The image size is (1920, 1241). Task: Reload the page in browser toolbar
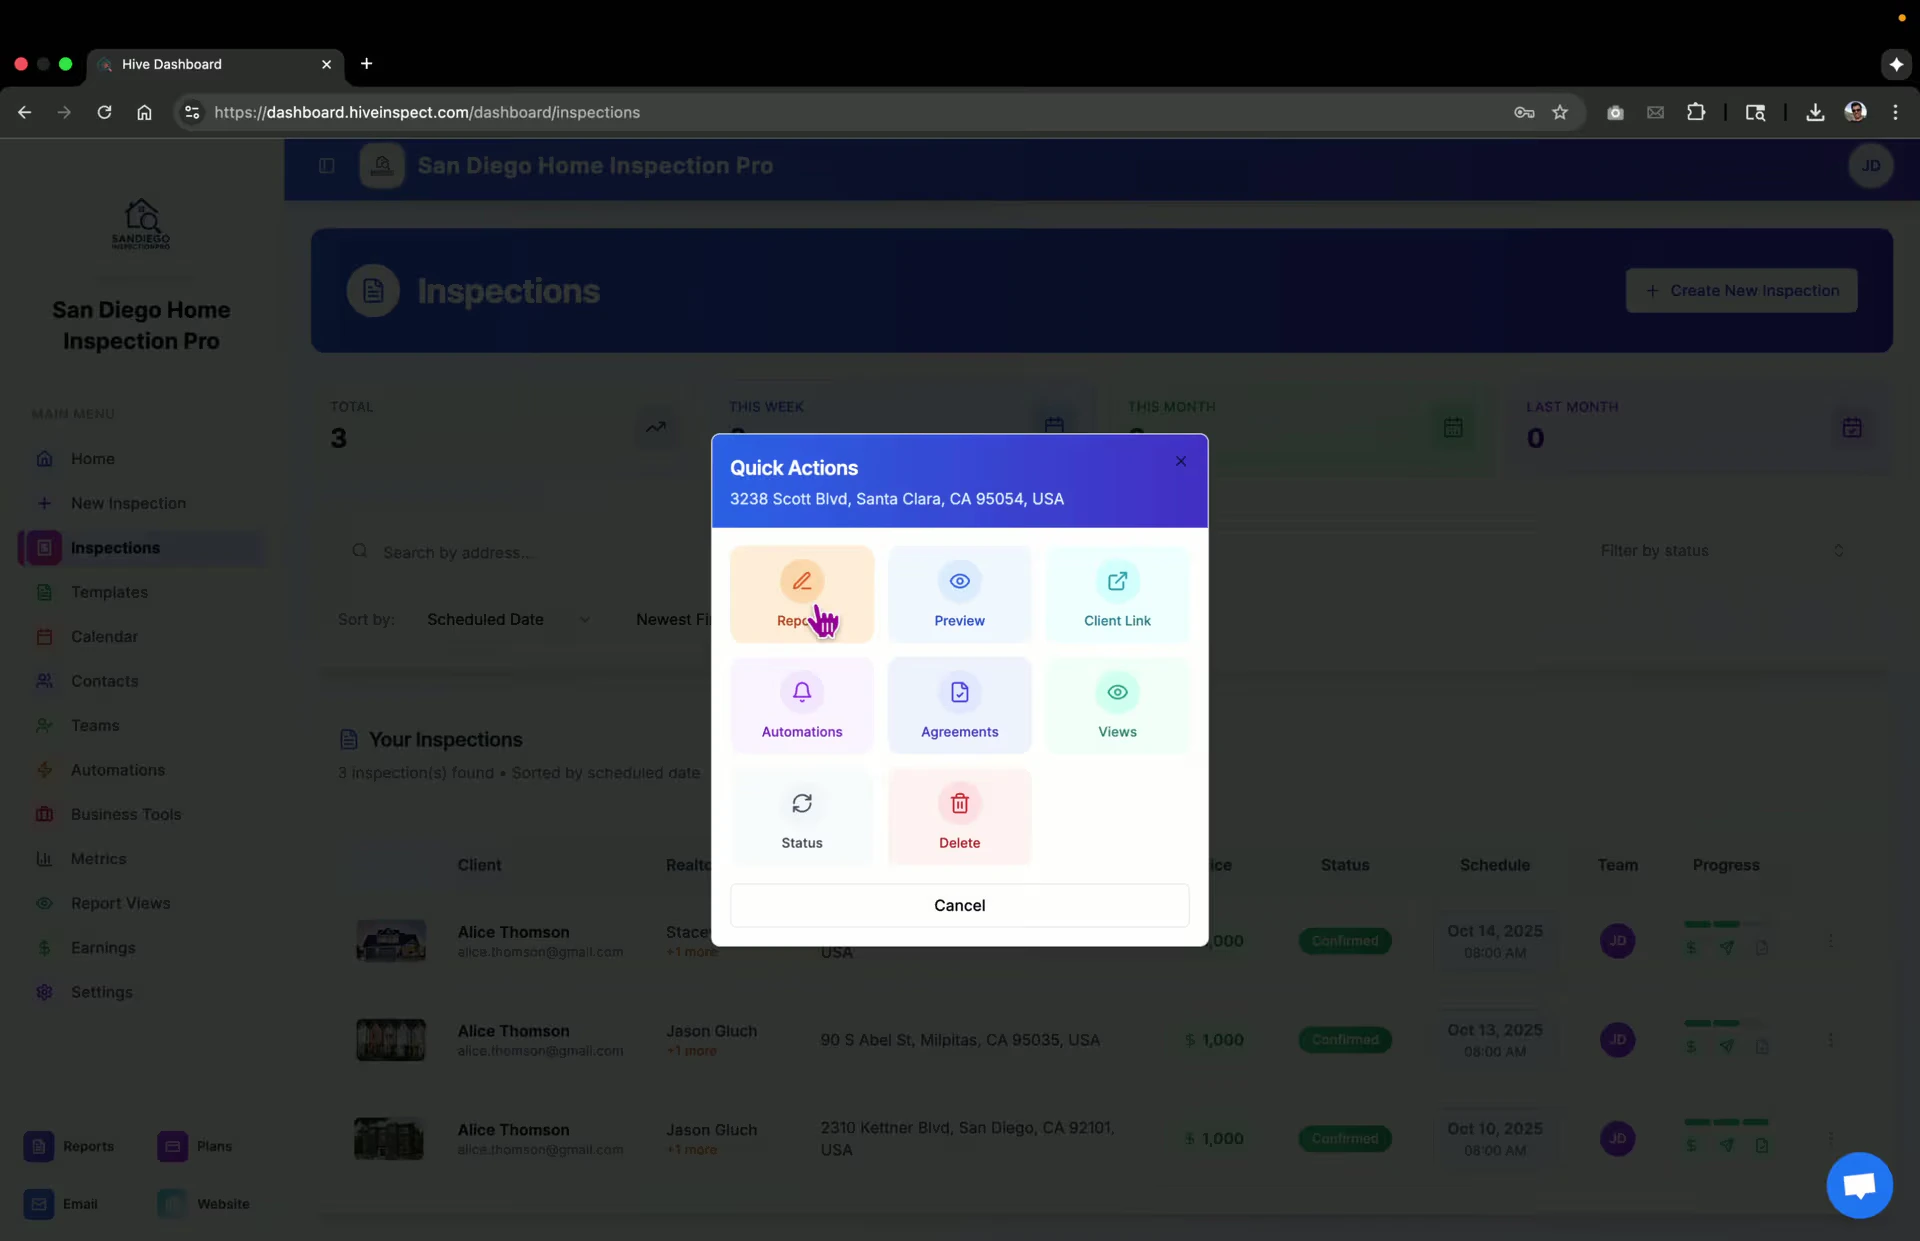click(104, 112)
